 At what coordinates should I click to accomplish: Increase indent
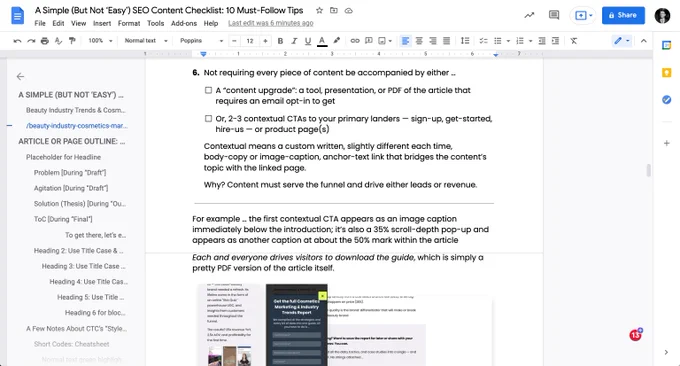click(x=555, y=41)
